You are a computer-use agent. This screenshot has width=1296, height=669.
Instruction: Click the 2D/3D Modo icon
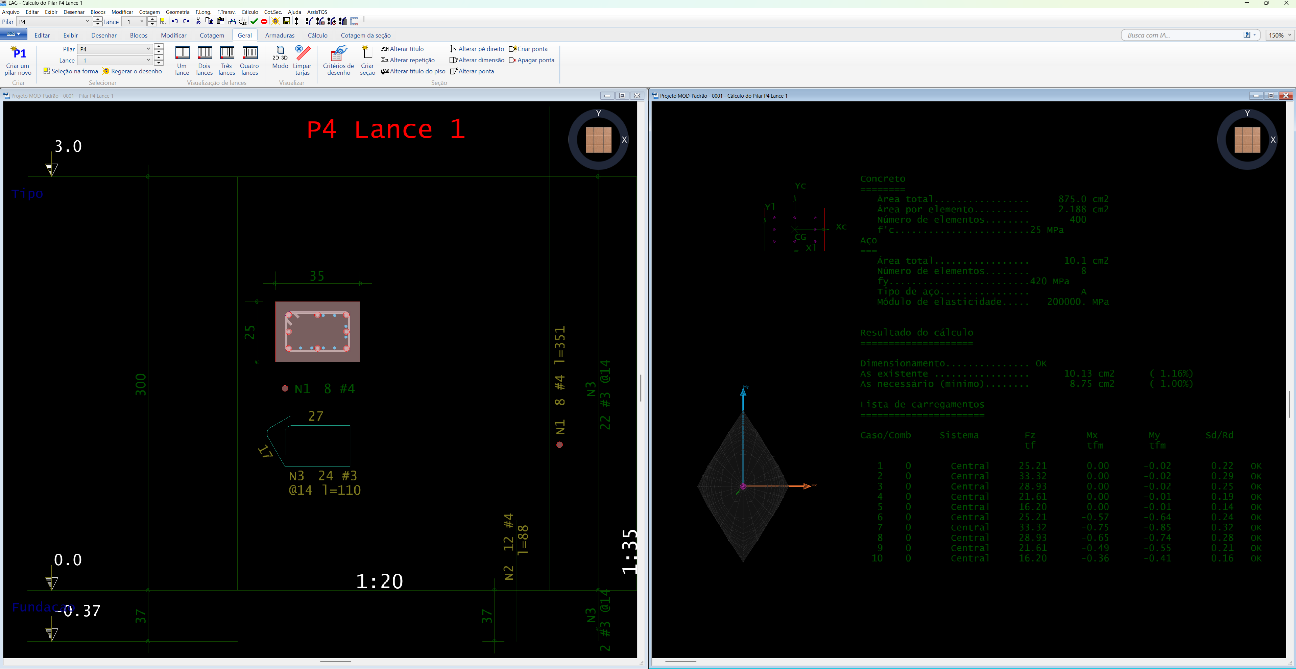click(x=280, y=59)
